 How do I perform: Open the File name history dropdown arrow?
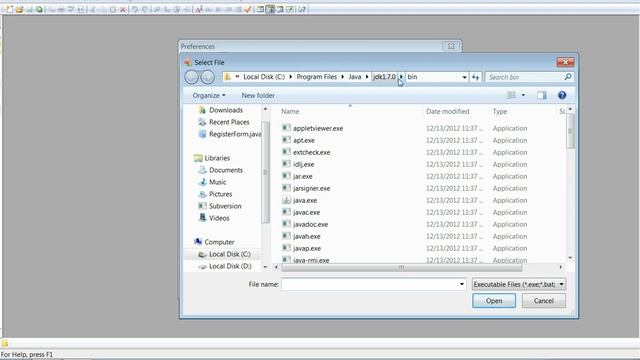(x=462, y=284)
